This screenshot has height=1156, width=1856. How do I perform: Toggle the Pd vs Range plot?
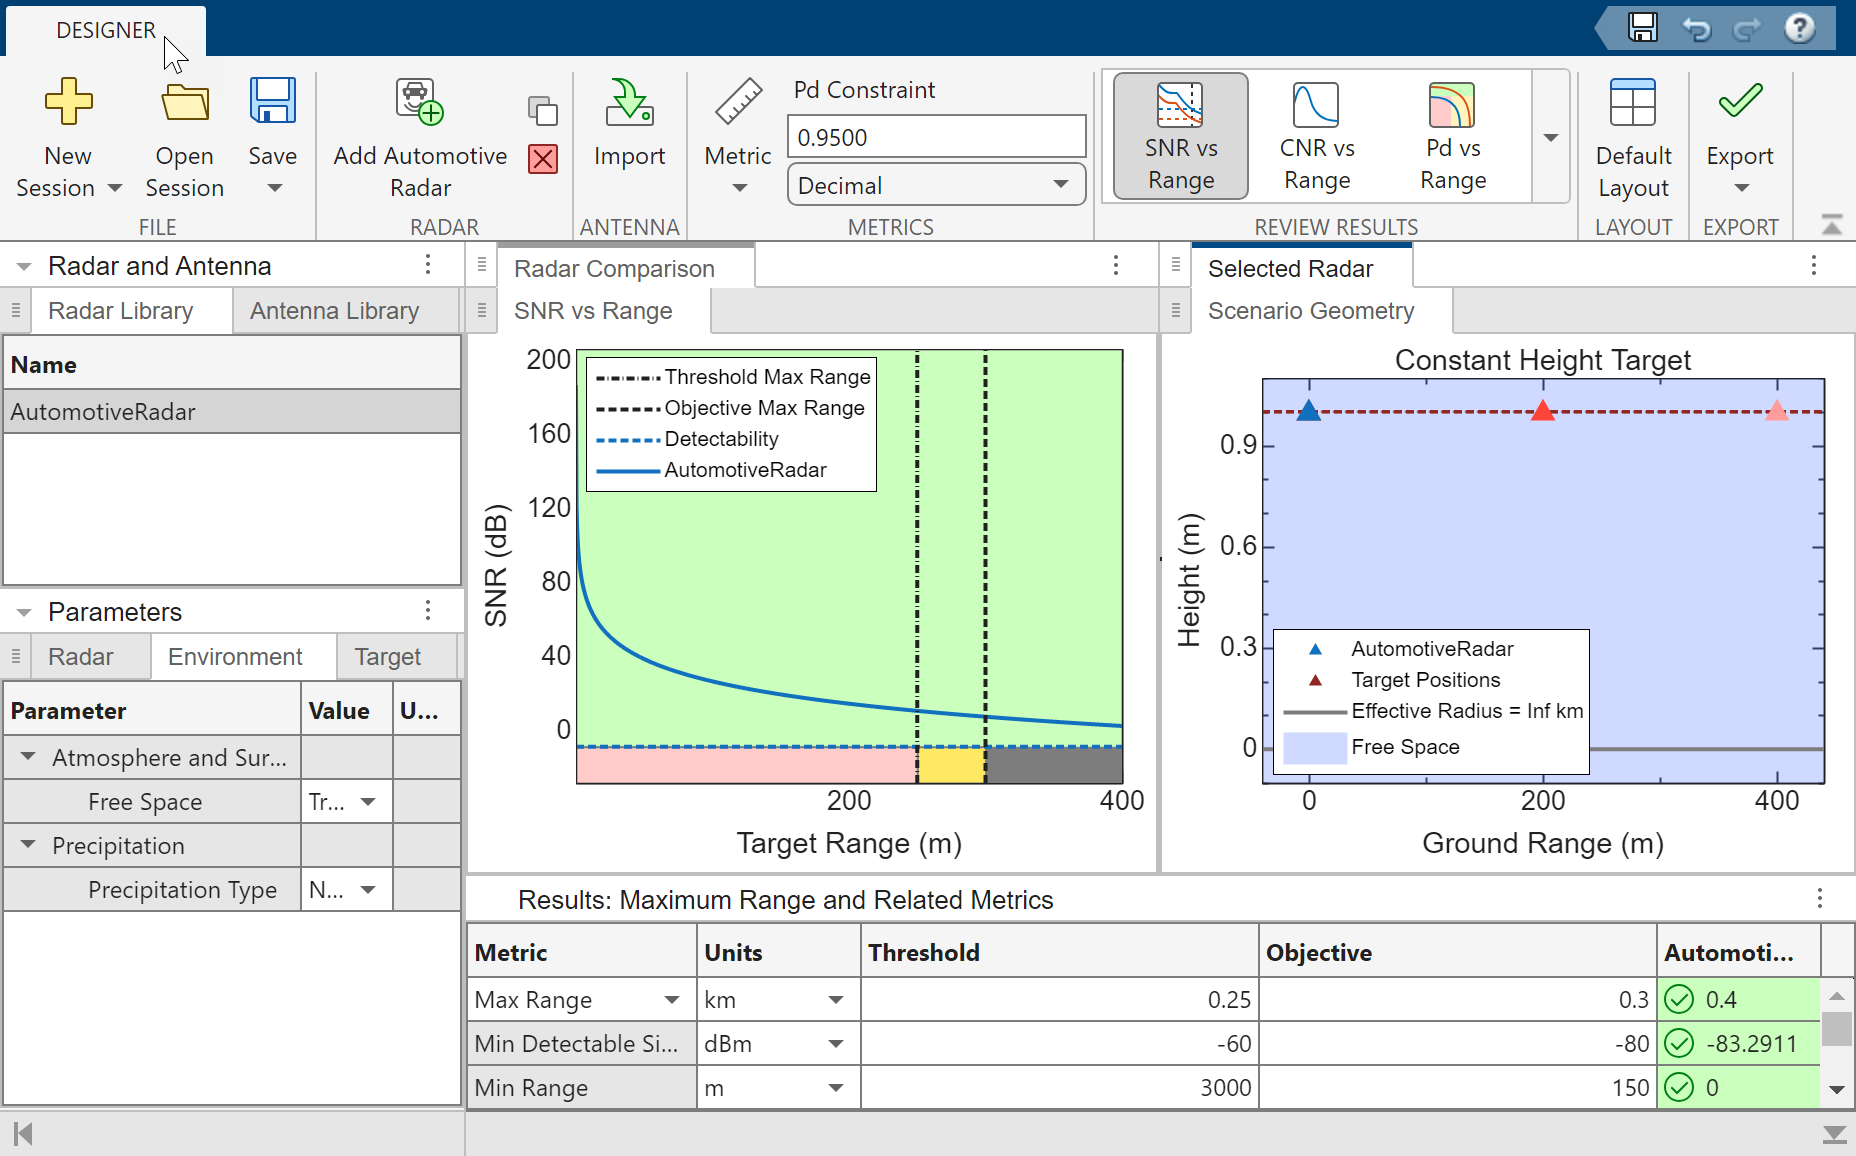coord(1452,136)
